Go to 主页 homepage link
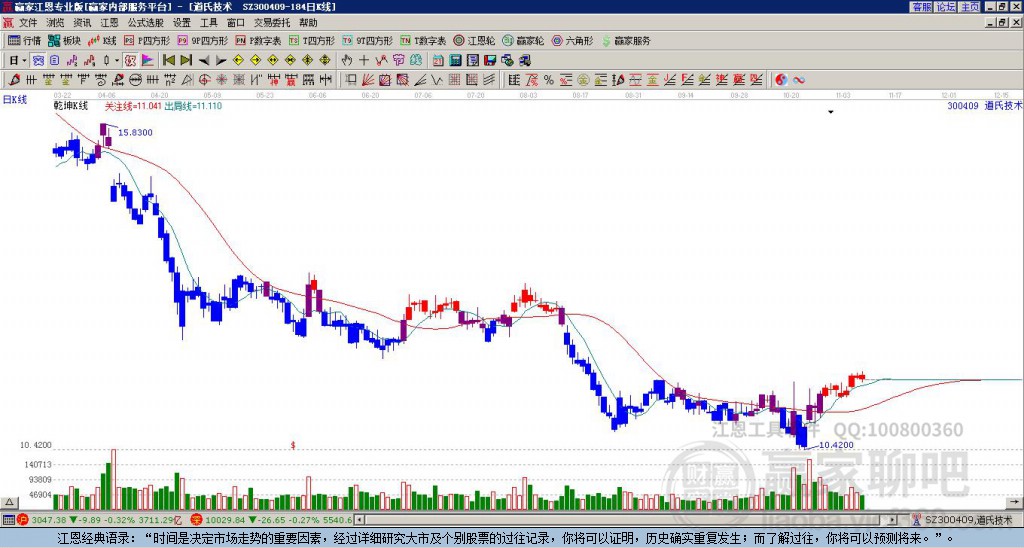This screenshot has width=1024, height=548. 970,7
